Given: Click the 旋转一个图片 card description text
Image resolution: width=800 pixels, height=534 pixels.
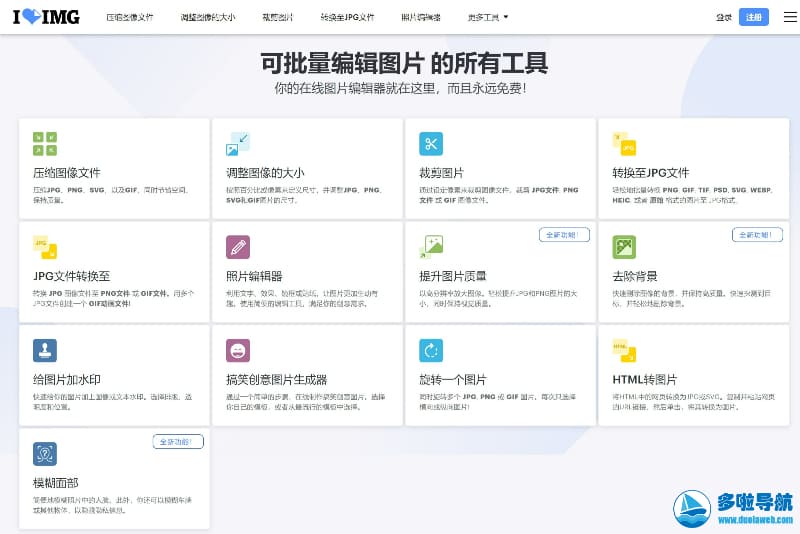Looking at the screenshot, I should (x=497, y=402).
